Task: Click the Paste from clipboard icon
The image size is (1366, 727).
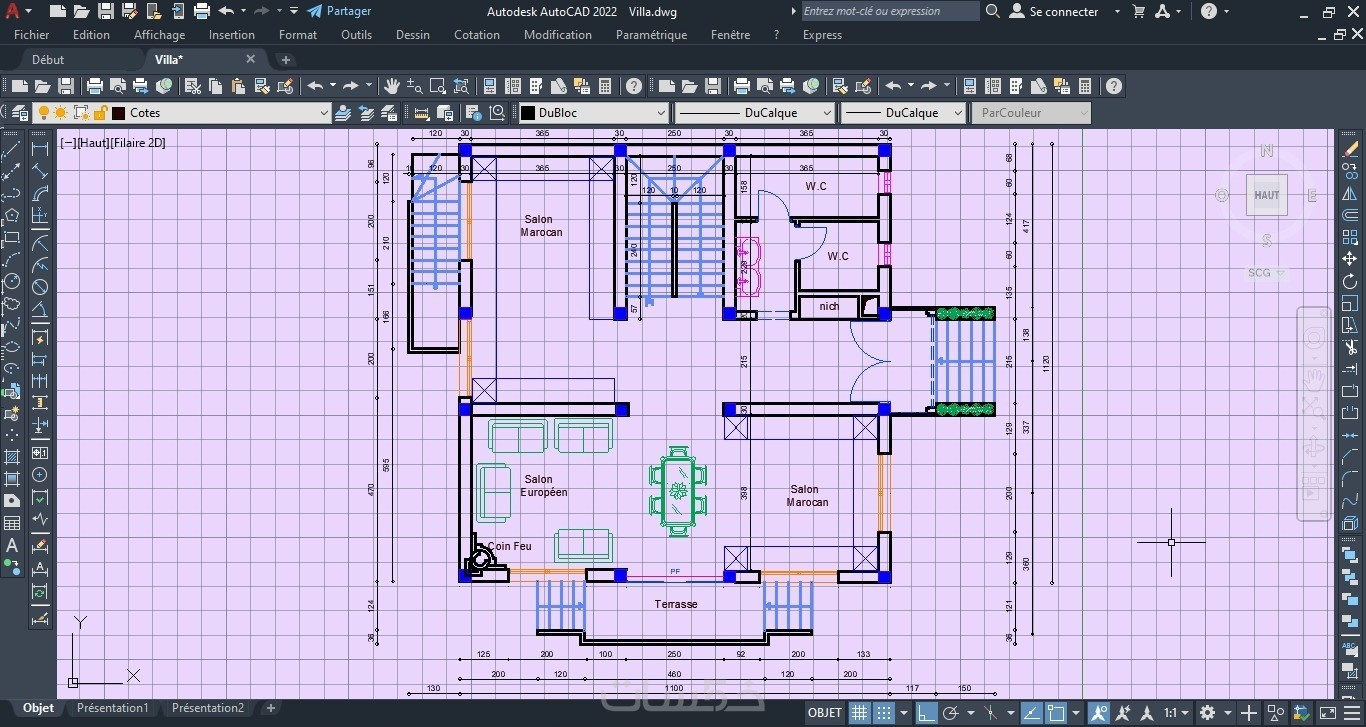Action: tap(238, 86)
